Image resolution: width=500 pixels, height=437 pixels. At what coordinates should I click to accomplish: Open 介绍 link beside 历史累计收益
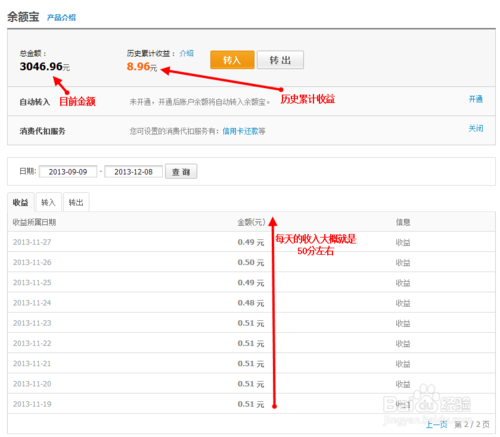[x=186, y=53]
